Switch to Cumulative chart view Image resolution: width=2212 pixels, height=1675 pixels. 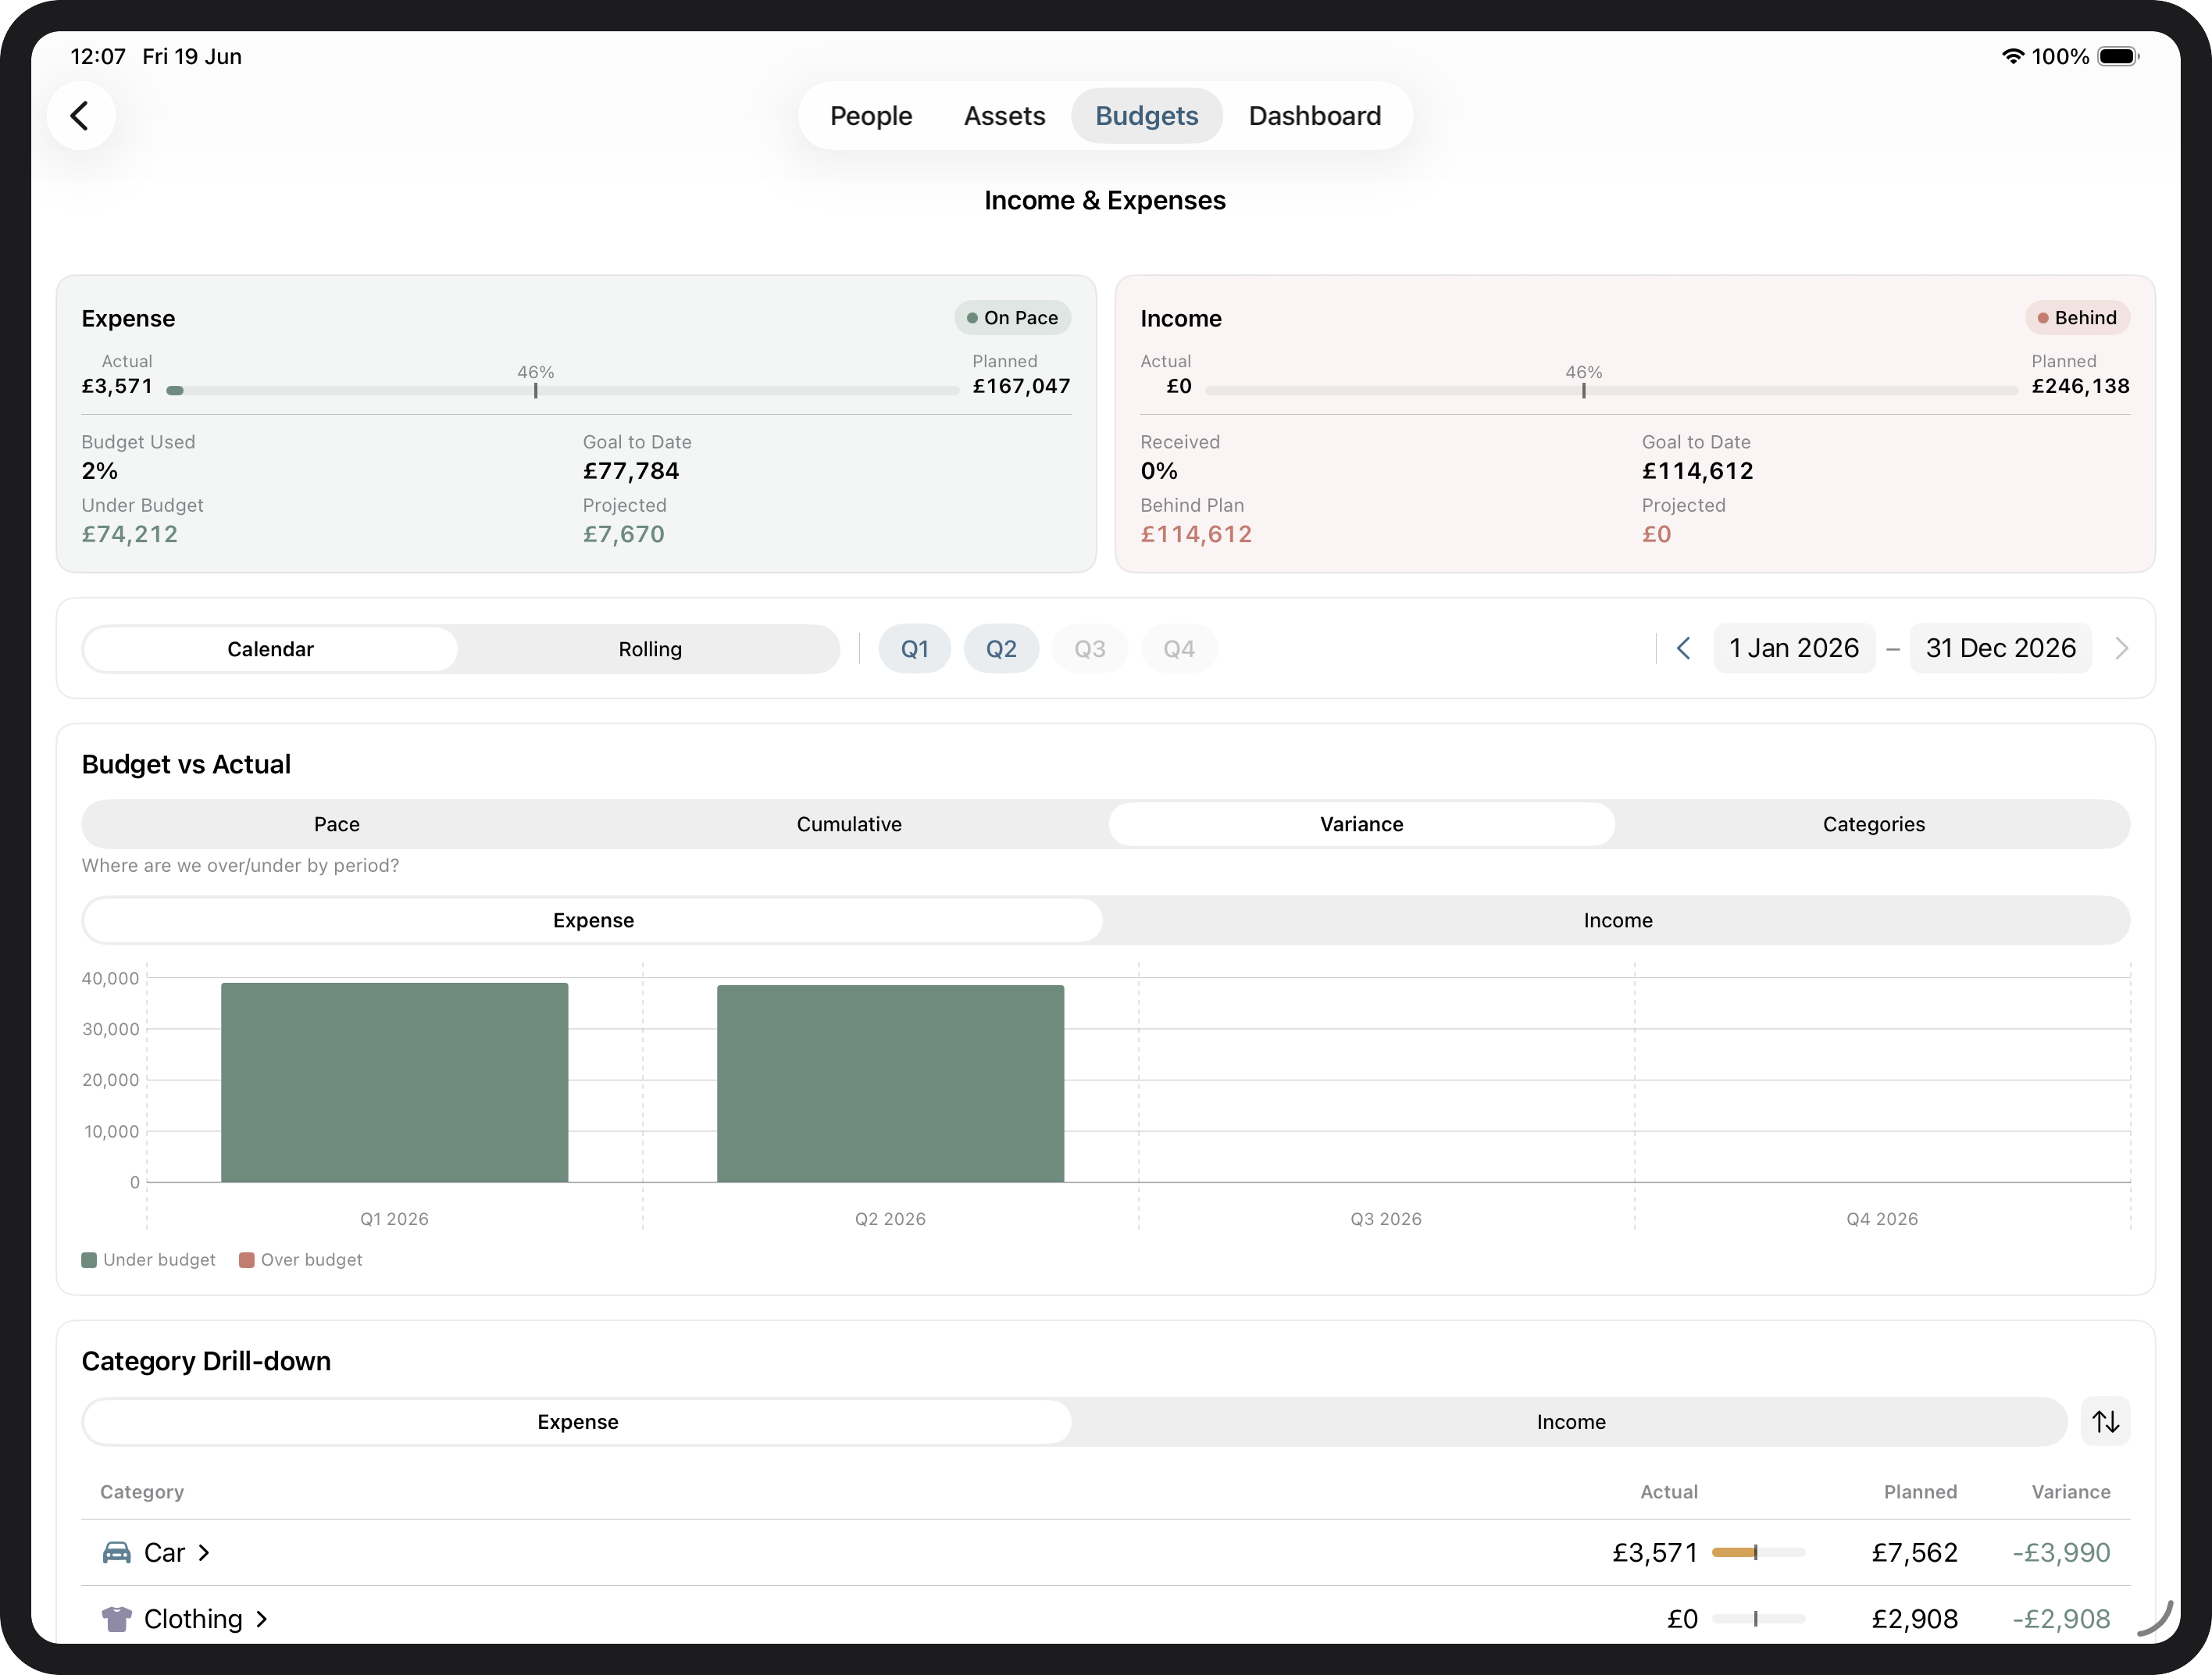coord(849,824)
